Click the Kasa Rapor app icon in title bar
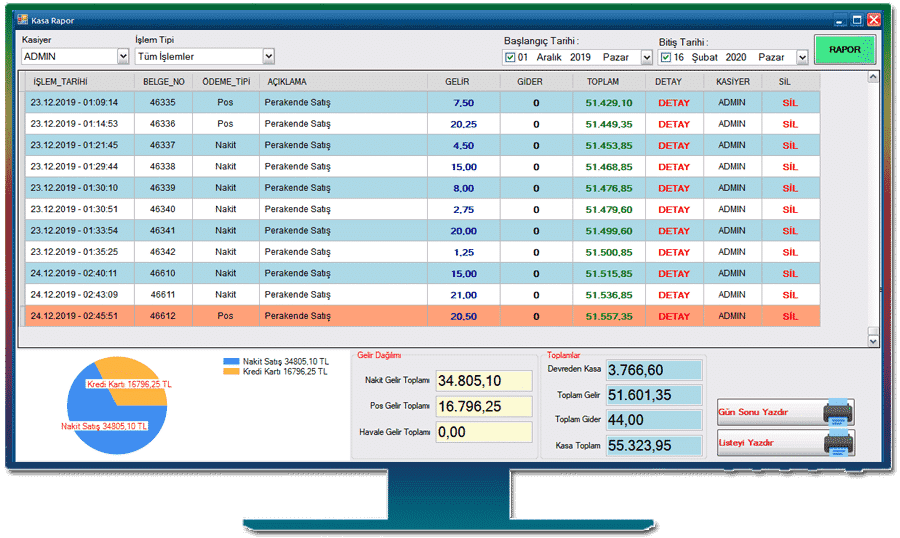The image size is (900, 538). click(23, 19)
